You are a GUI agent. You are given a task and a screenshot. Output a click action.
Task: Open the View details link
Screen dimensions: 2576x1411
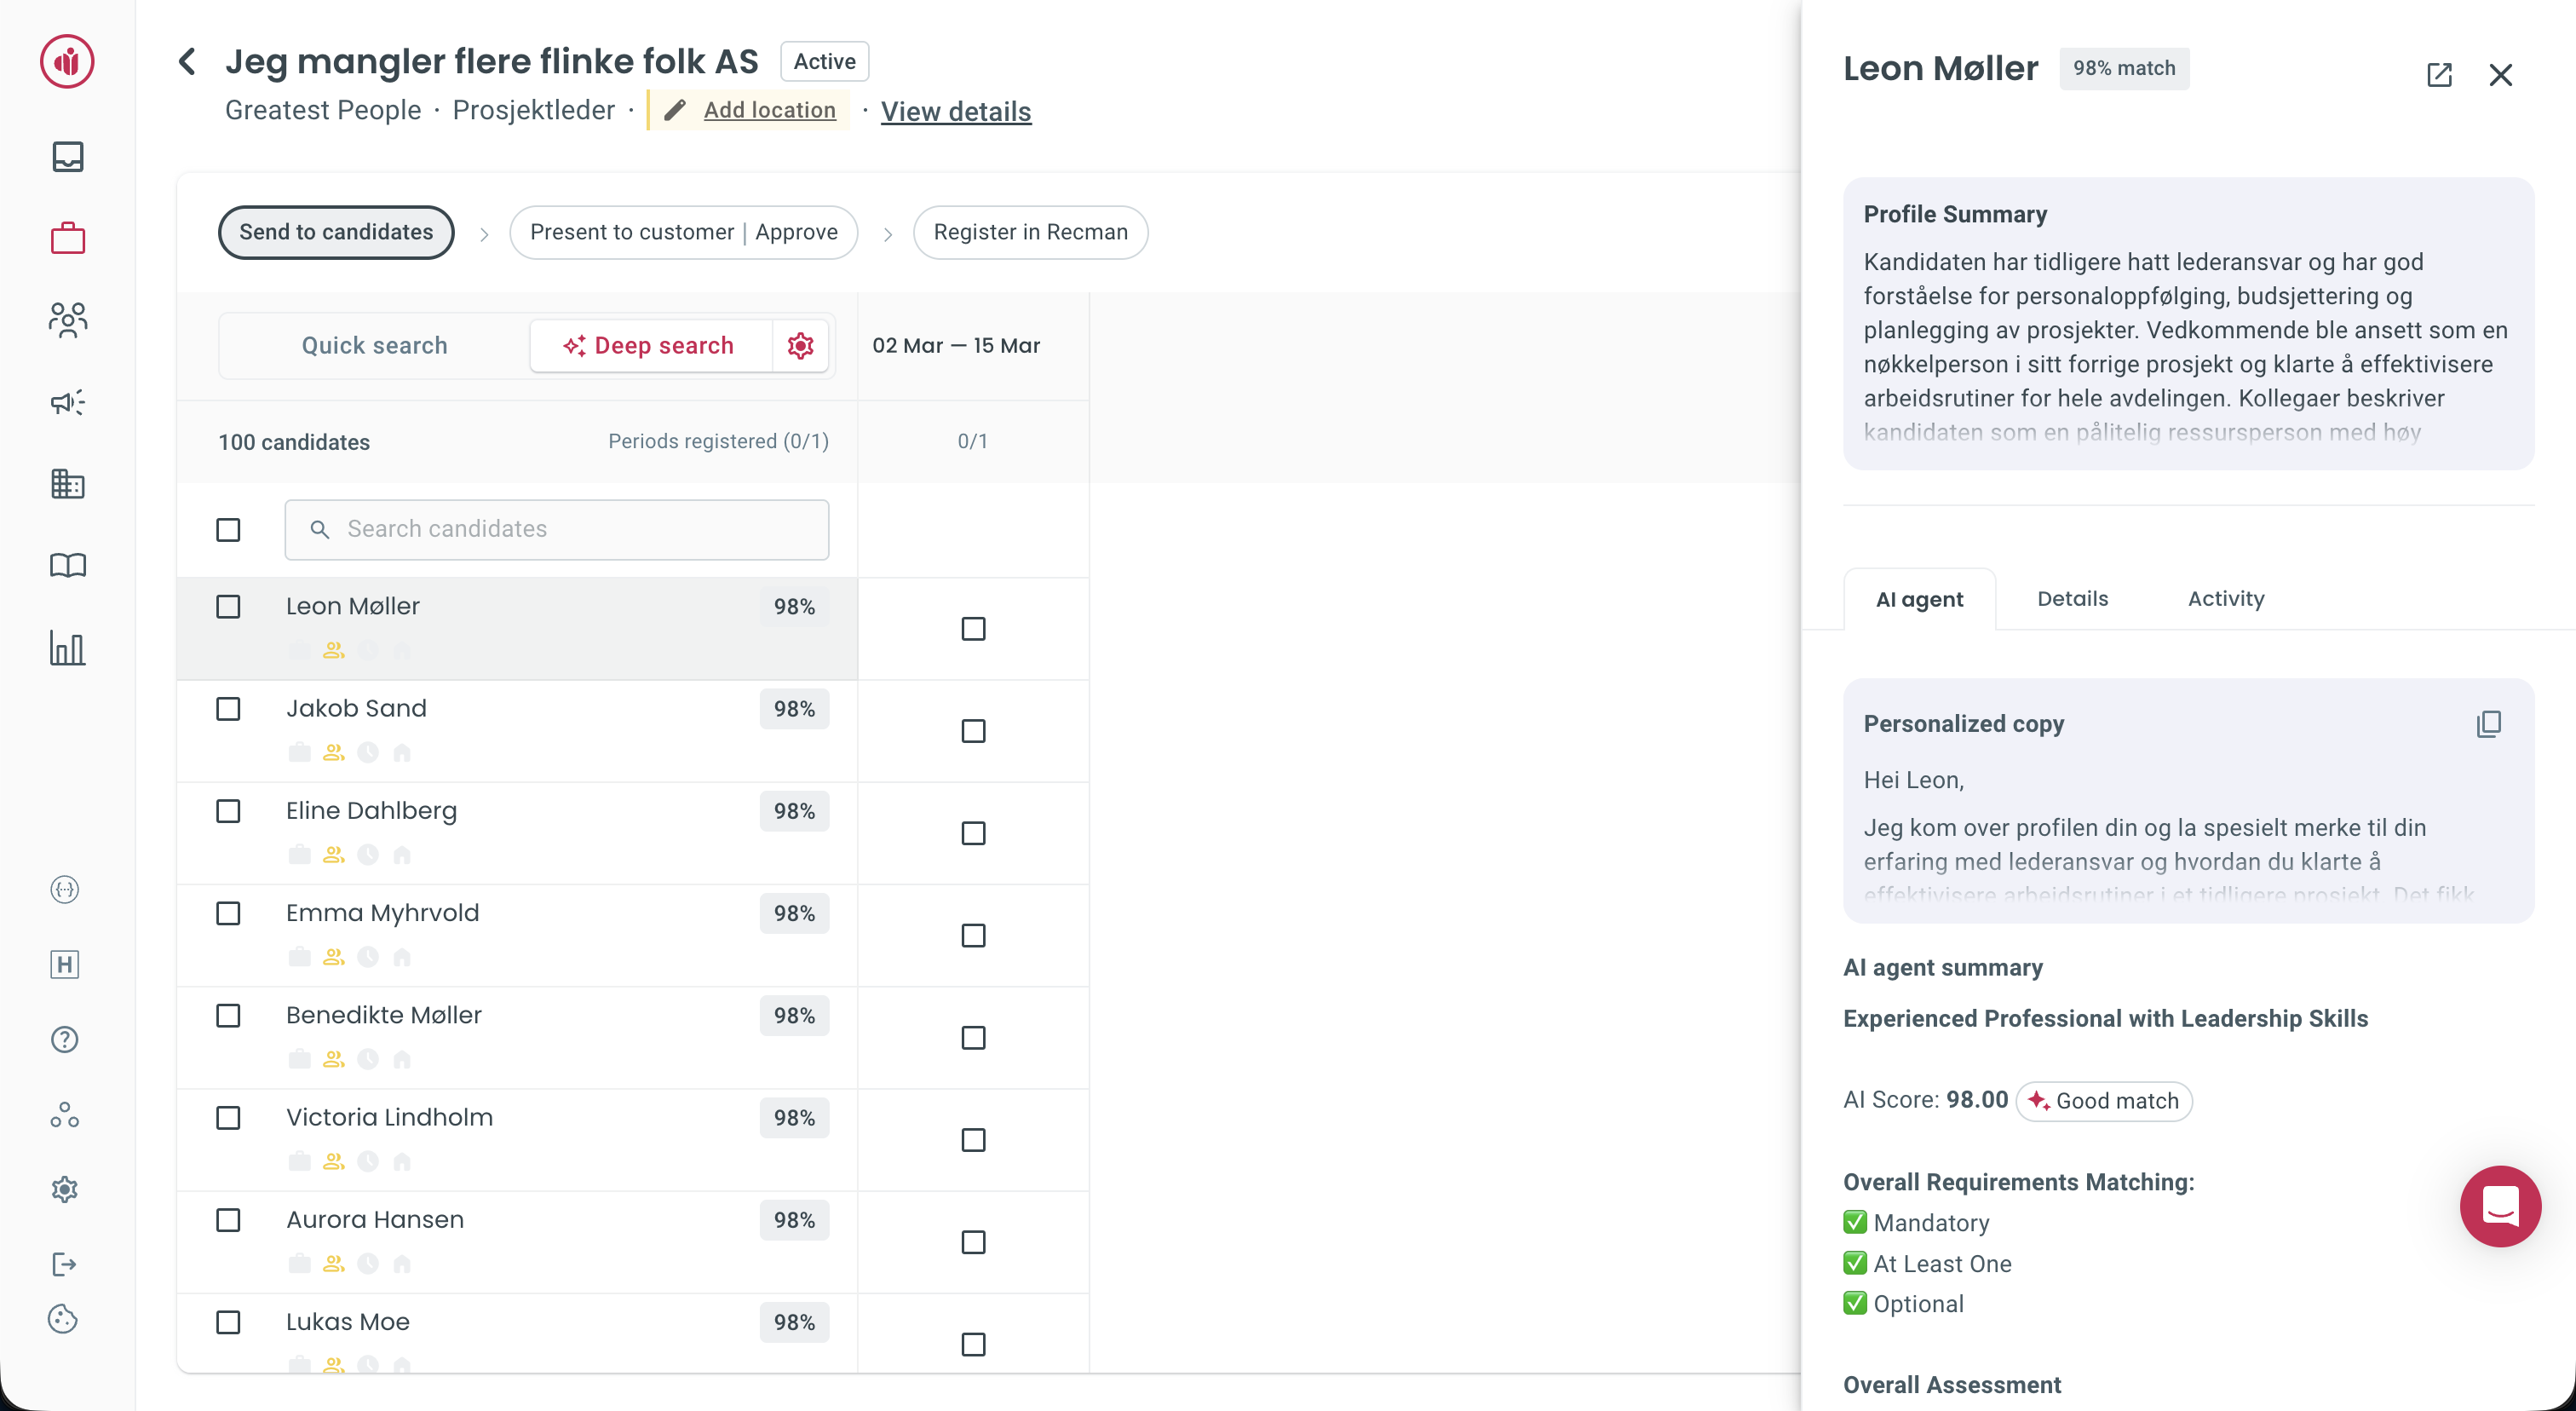[956, 111]
